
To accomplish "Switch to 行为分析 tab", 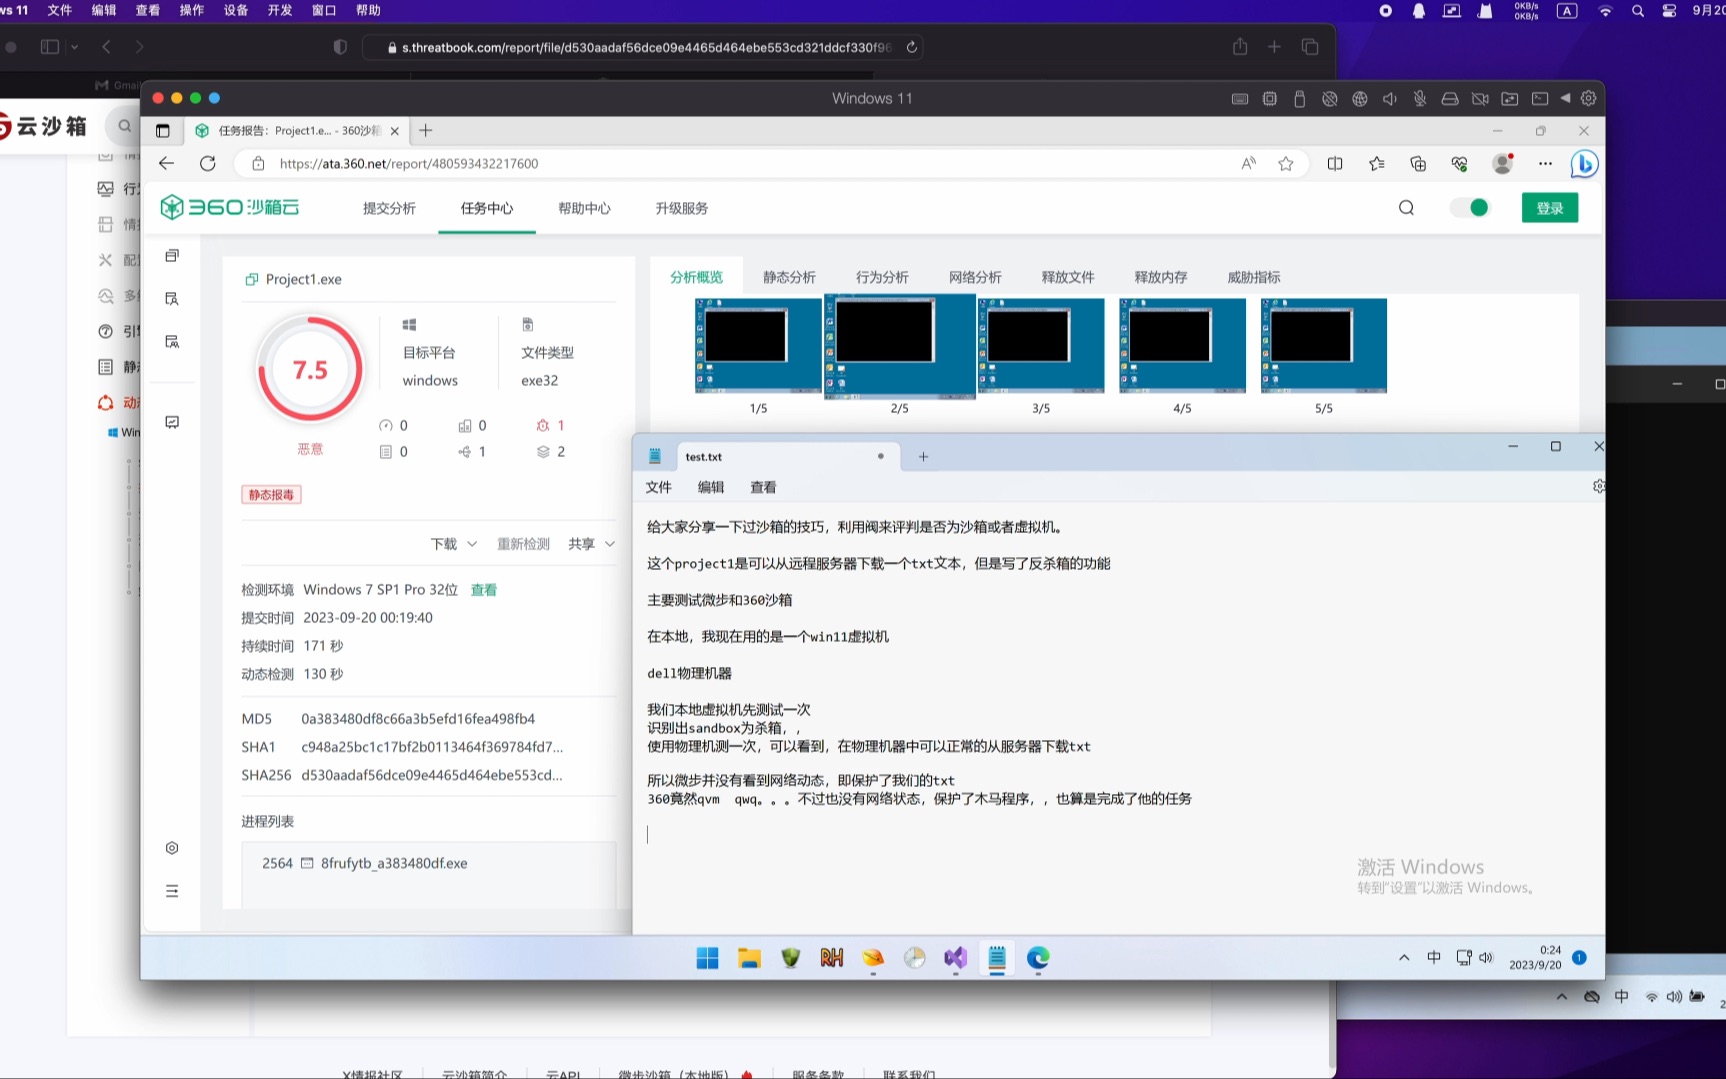I will pos(882,277).
